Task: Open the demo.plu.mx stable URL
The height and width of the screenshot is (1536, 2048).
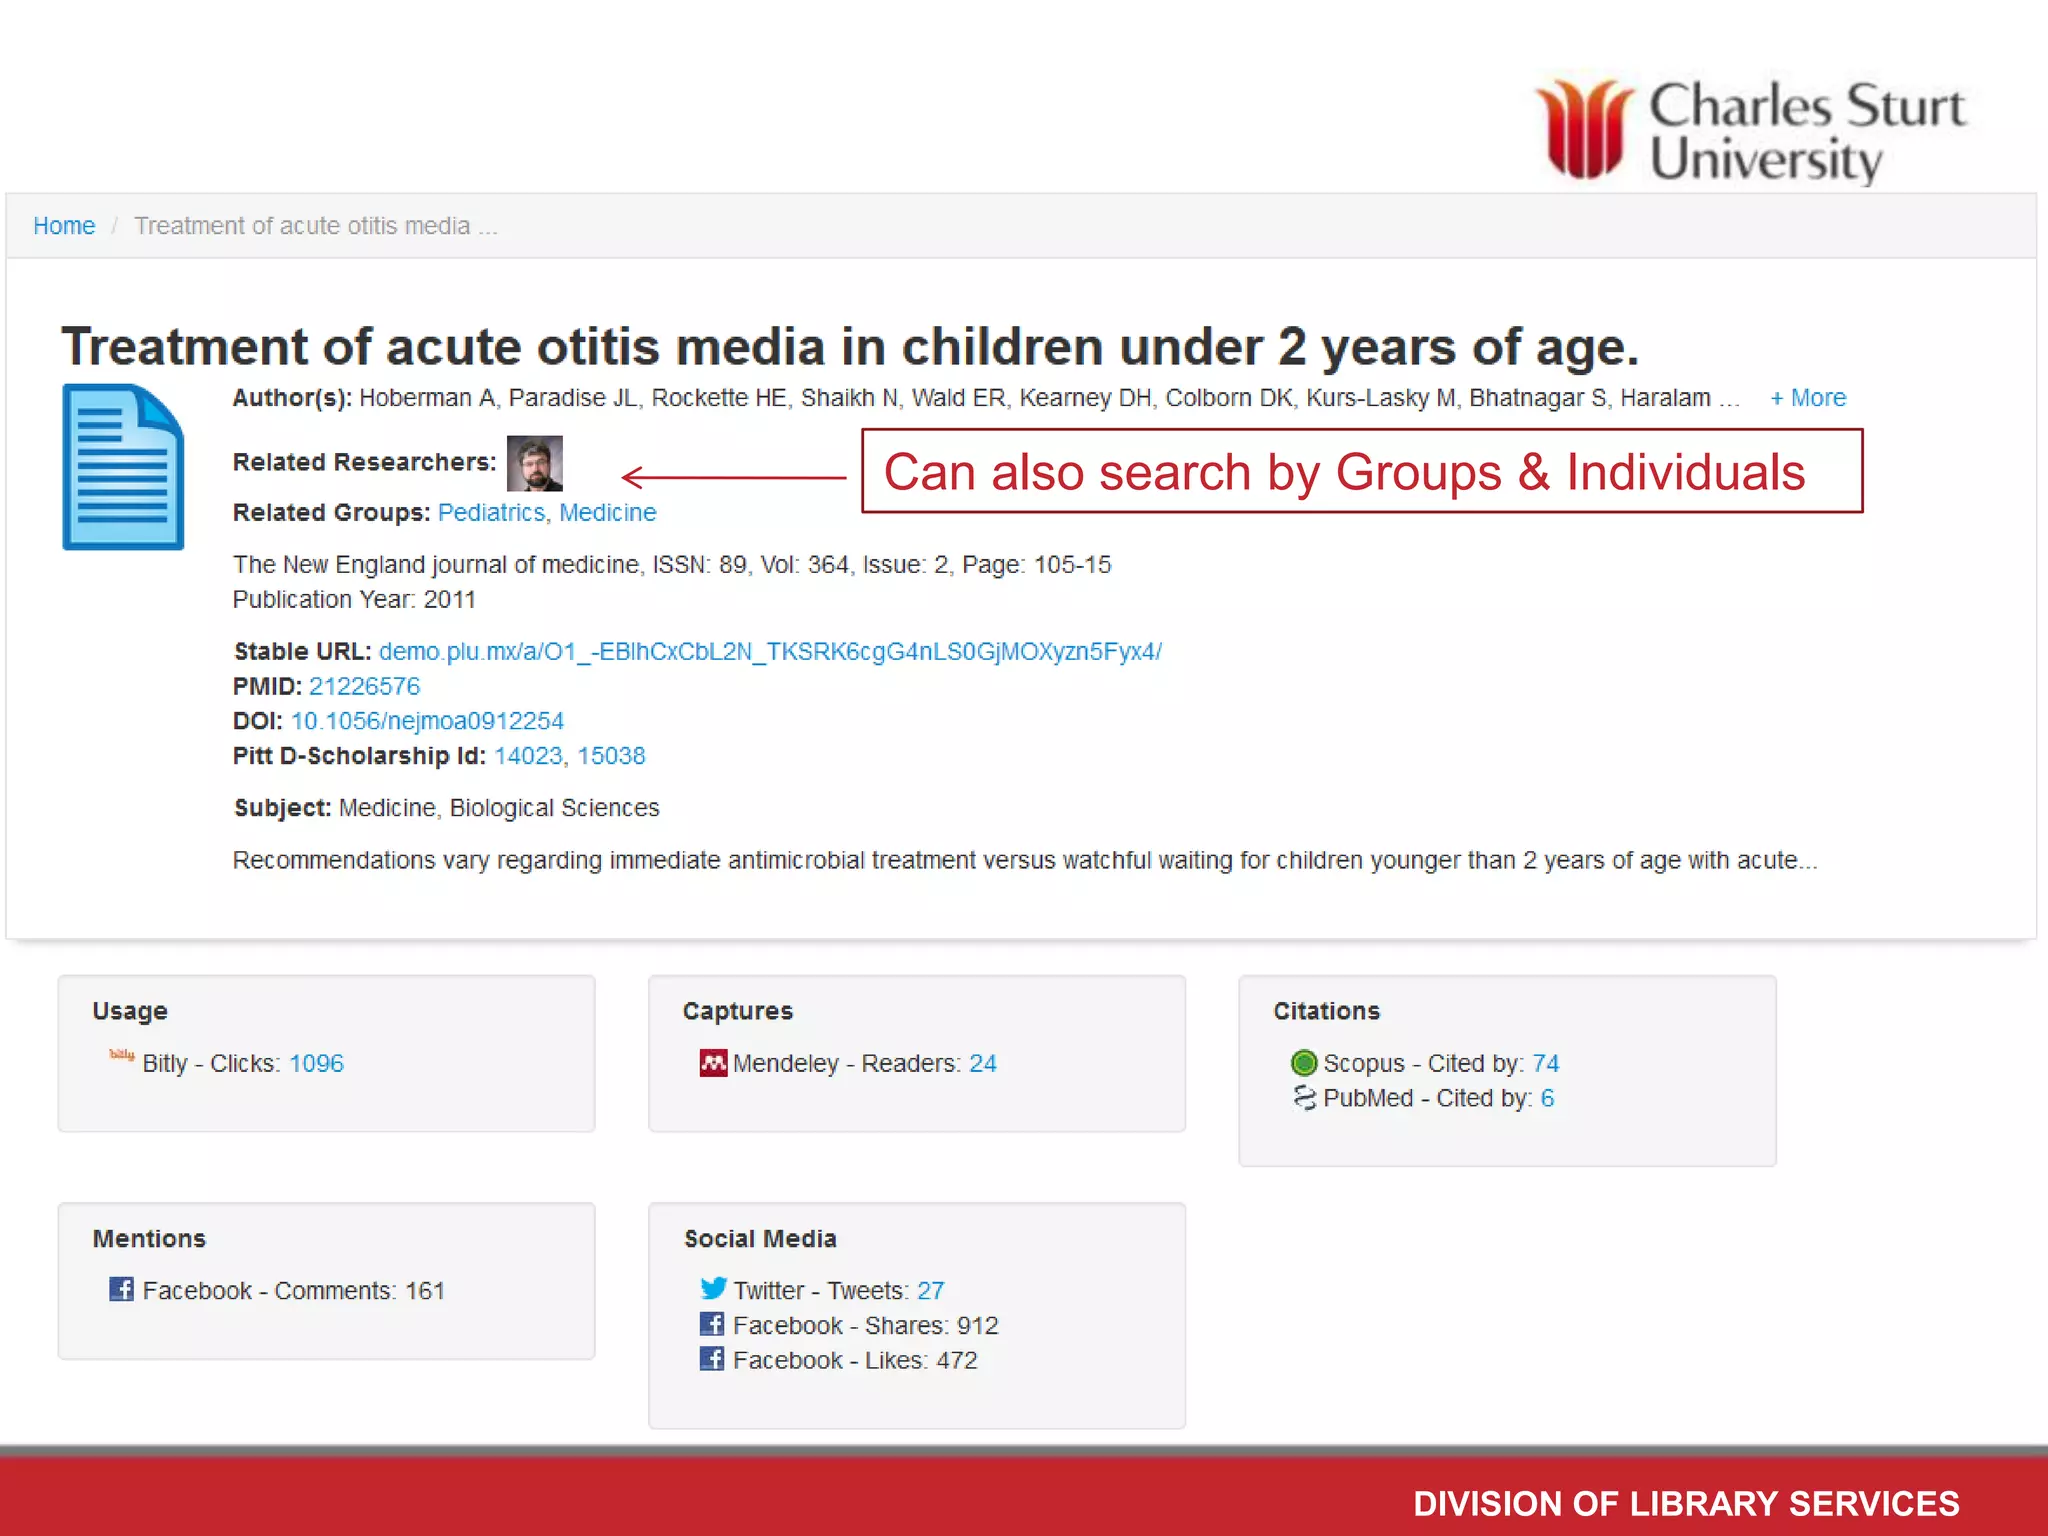Action: (x=770, y=652)
